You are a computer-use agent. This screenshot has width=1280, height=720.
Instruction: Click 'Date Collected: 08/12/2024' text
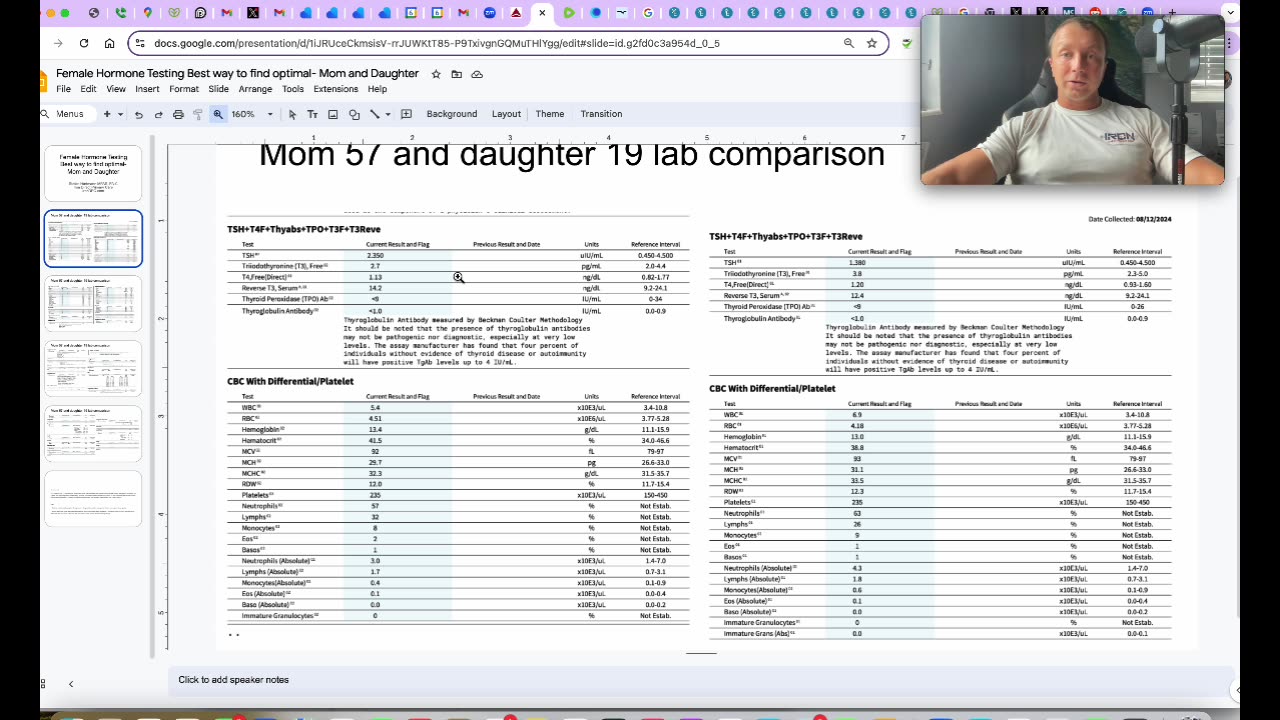coord(1129,219)
